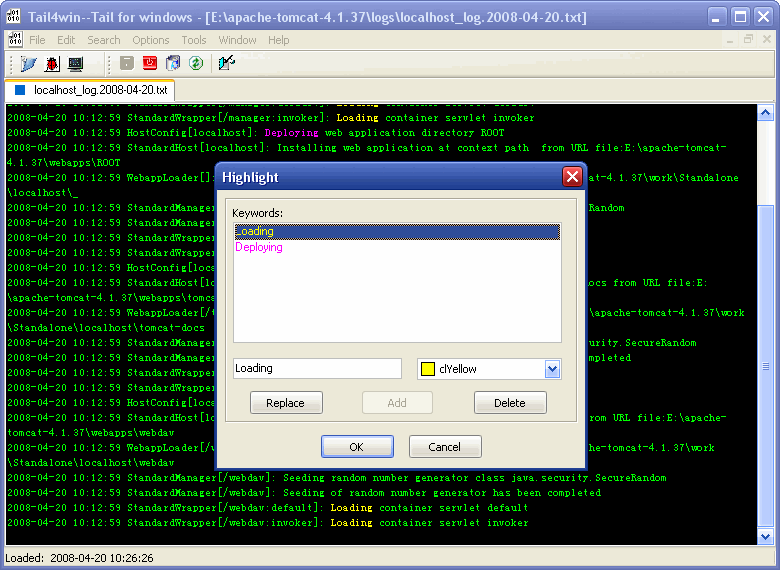Click the binary document icon in the menu bar
780x570 pixels.
pyautogui.click(x=15, y=40)
